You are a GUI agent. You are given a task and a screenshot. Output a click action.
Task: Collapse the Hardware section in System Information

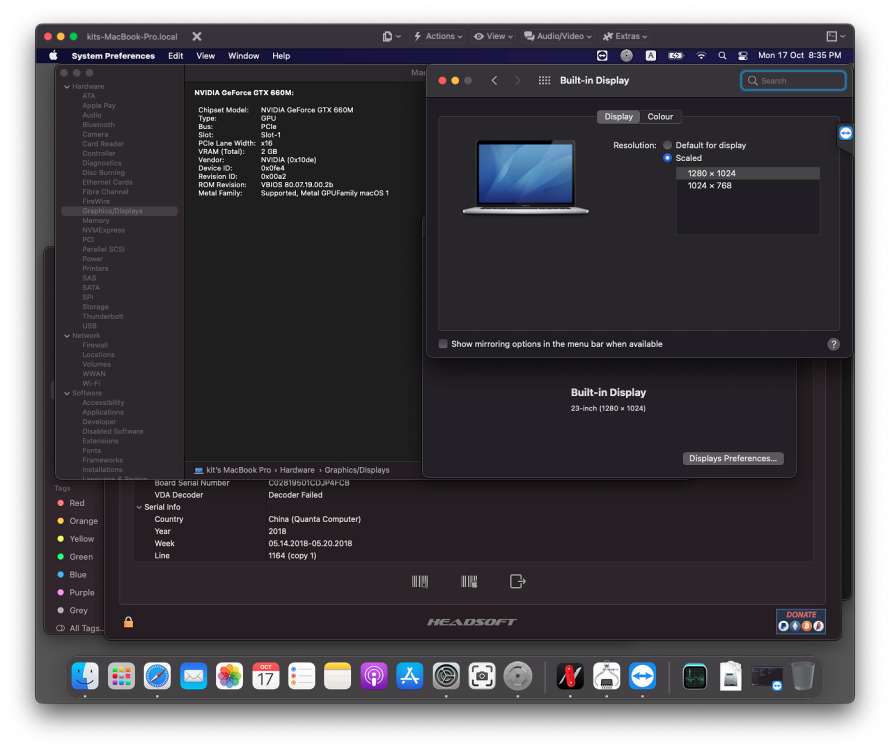coord(67,87)
